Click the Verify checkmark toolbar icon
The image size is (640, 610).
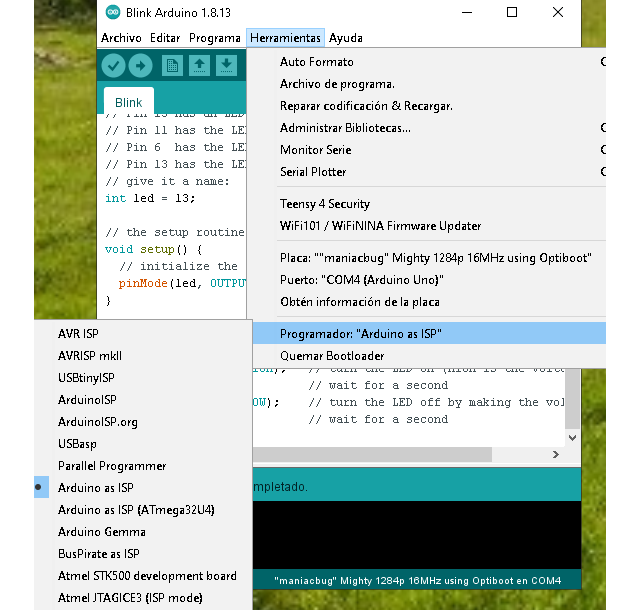coord(113,66)
